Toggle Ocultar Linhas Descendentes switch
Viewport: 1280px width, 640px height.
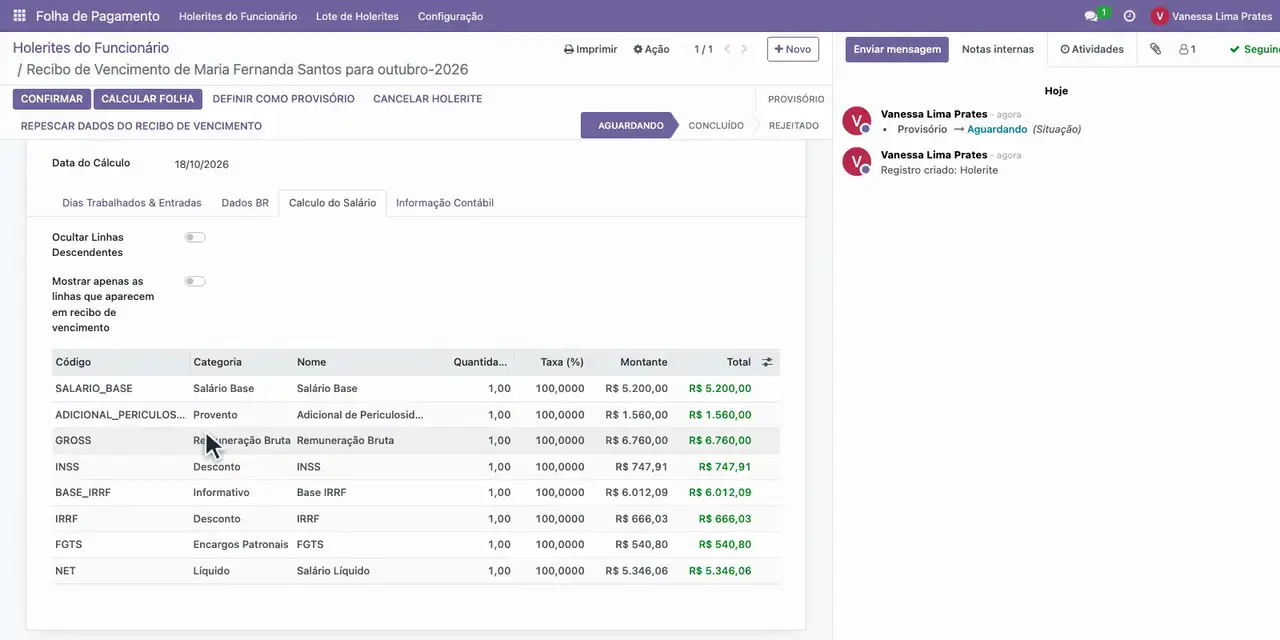click(195, 237)
